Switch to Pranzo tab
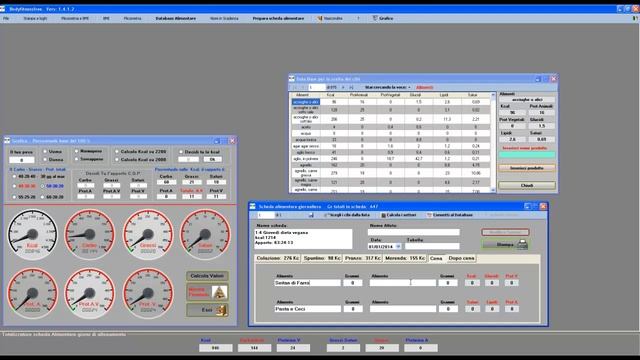The image size is (640, 360). [x=362, y=258]
